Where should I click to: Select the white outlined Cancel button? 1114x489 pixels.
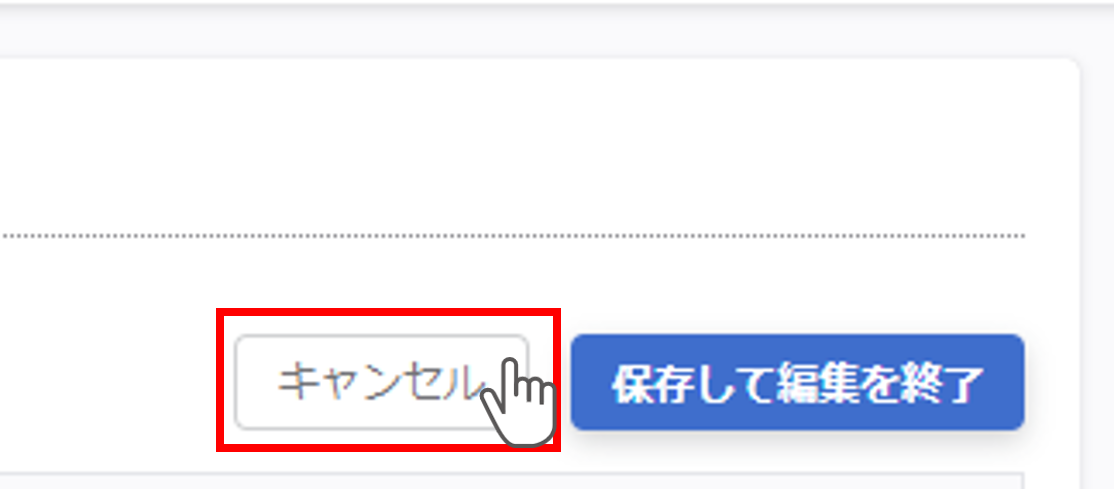[382, 382]
